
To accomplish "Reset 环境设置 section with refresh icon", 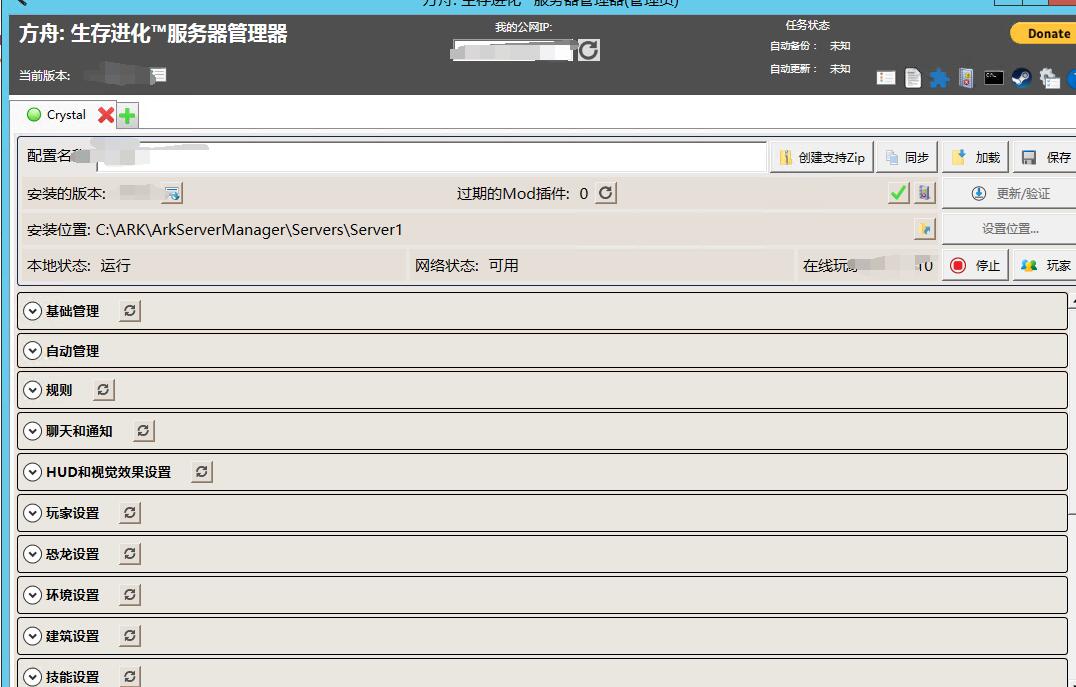I will (130, 595).
